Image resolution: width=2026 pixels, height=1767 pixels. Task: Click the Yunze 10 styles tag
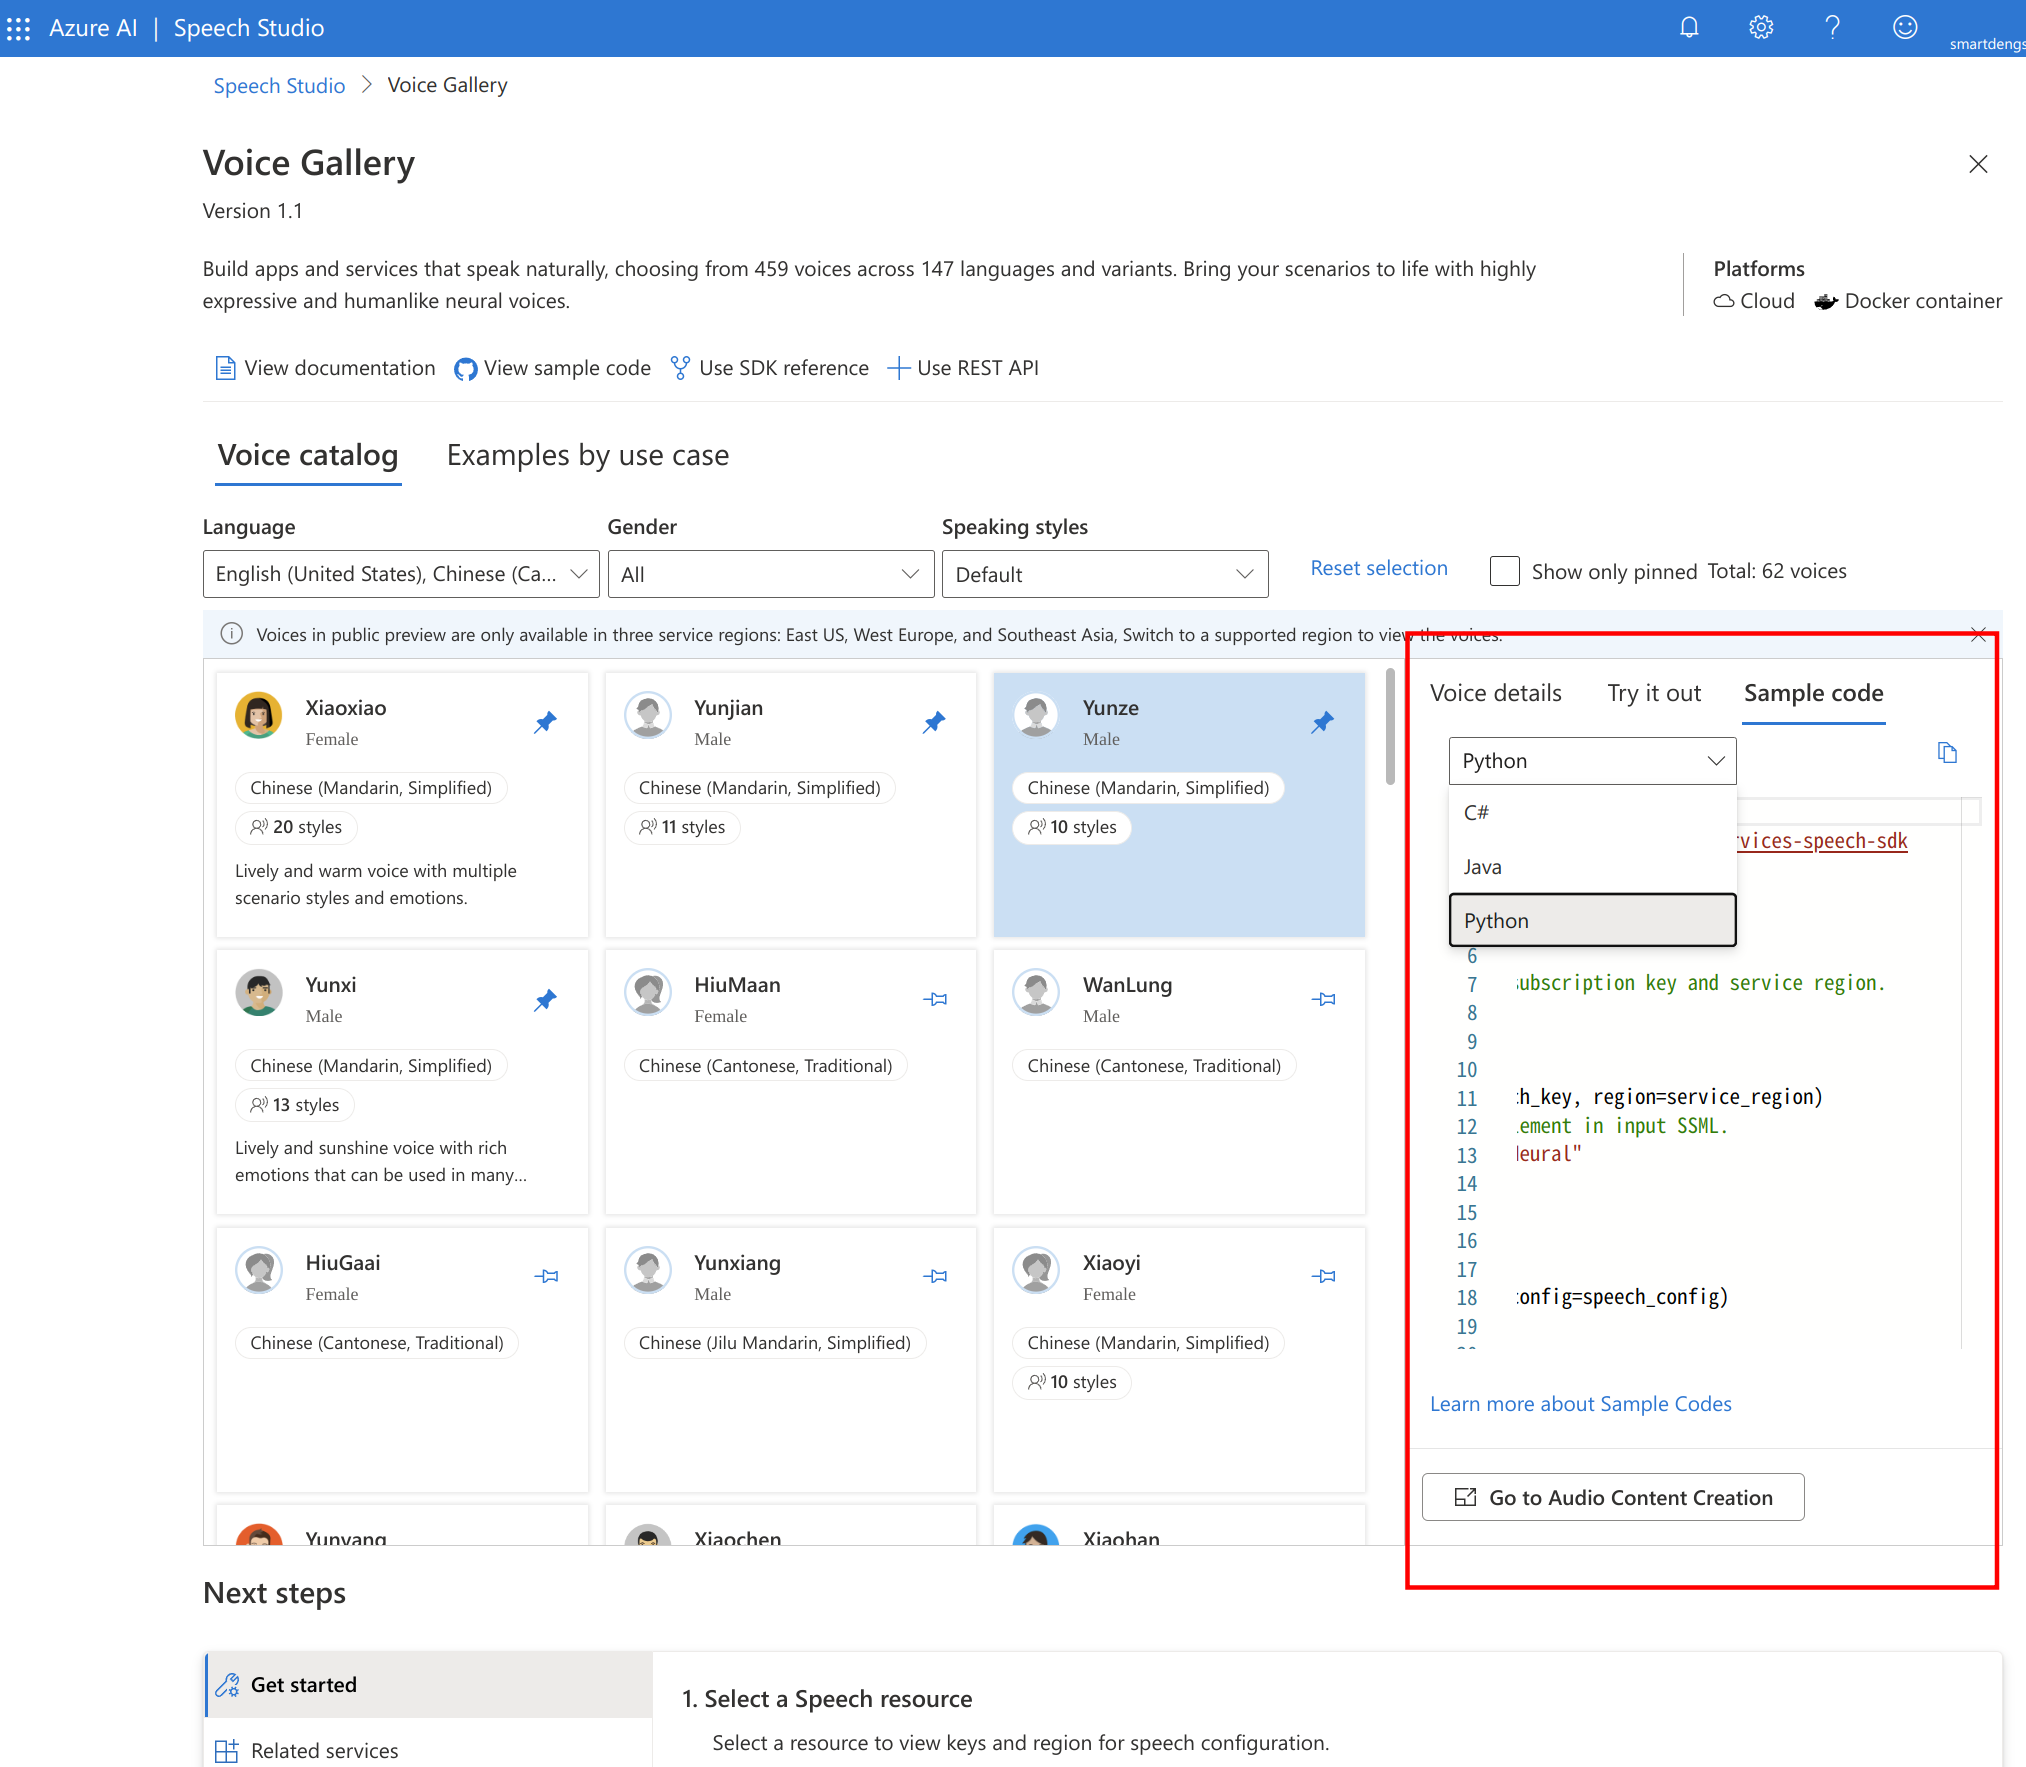pyautogui.click(x=1072, y=827)
